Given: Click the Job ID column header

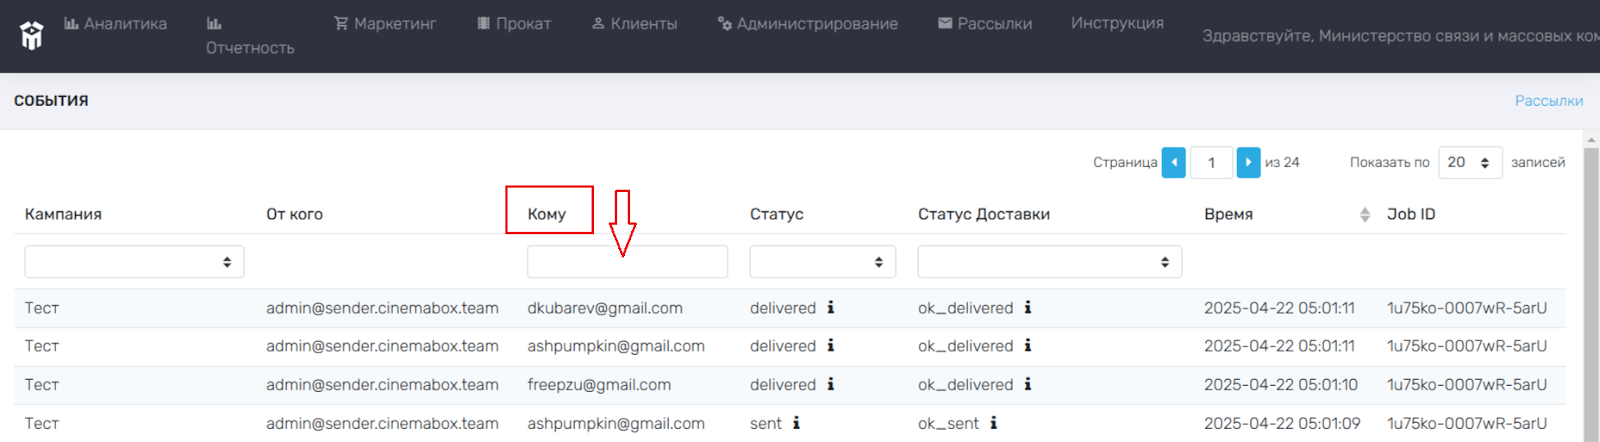Looking at the screenshot, I should [x=1411, y=214].
